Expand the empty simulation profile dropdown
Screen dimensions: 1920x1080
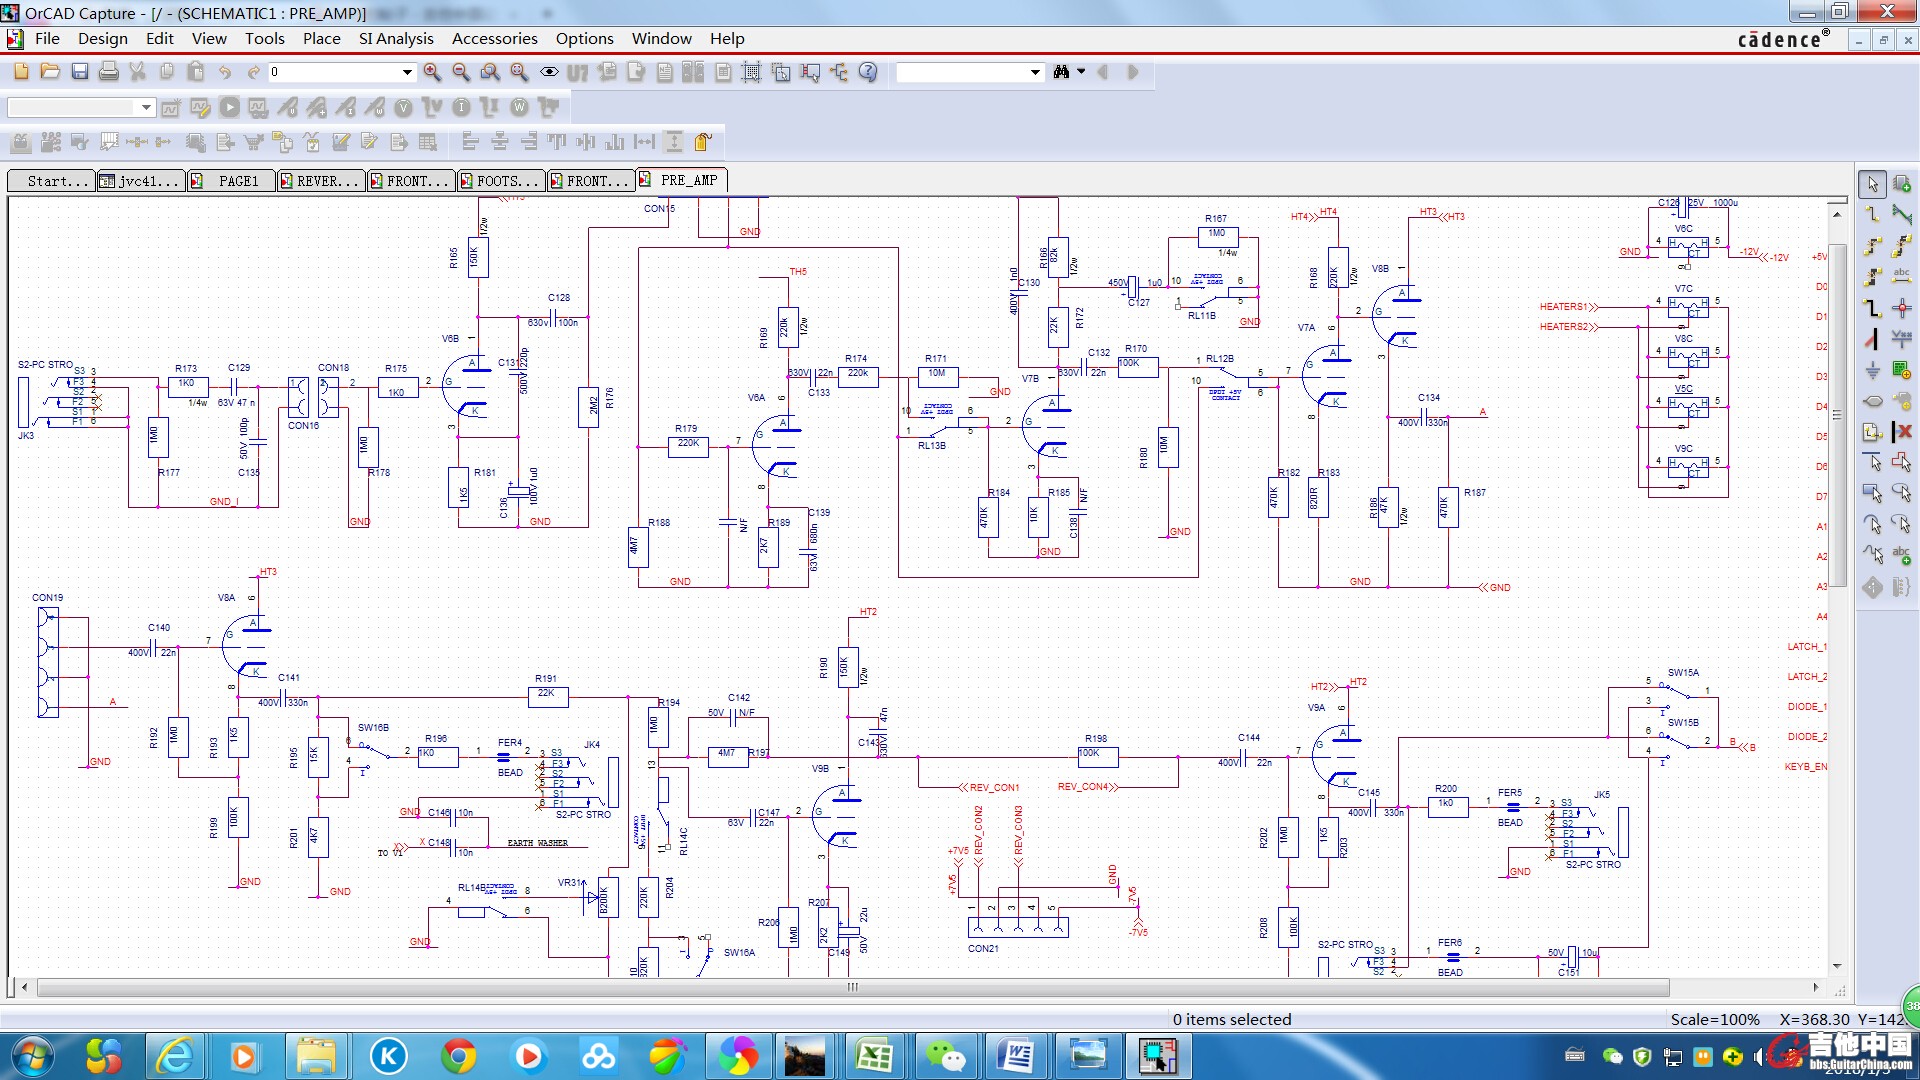(146, 107)
